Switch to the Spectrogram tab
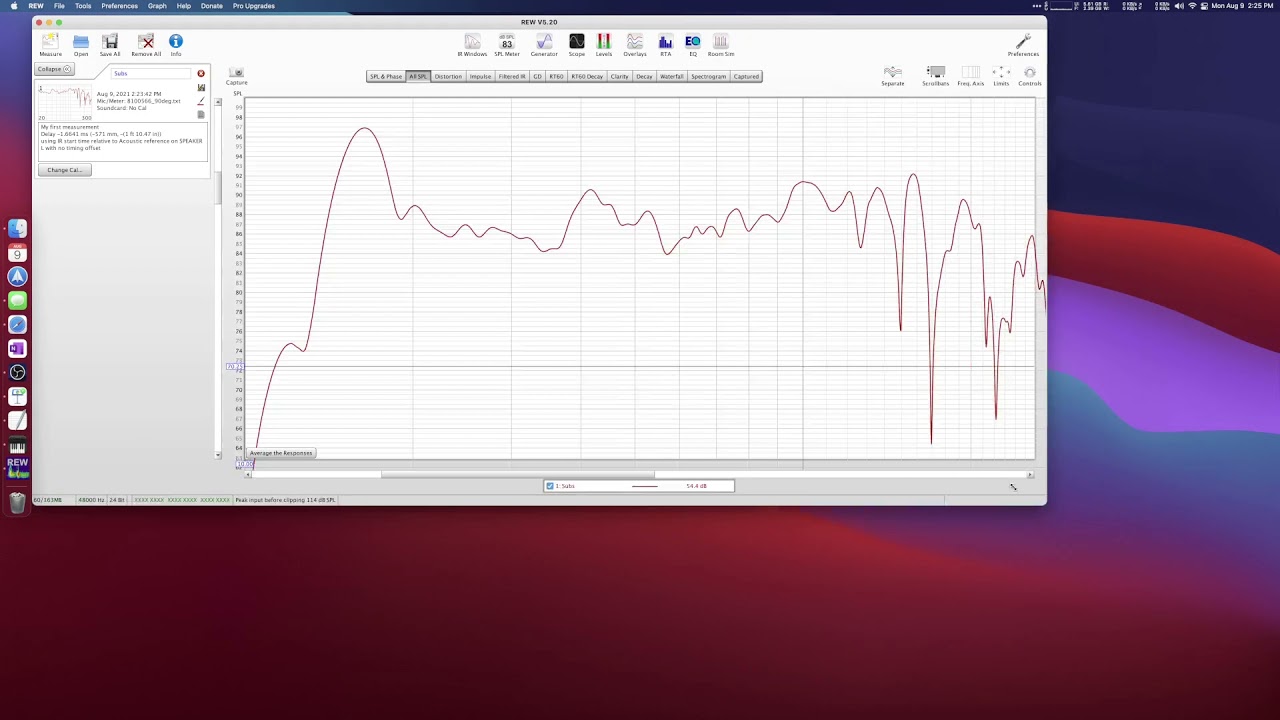This screenshot has height=720, width=1280. [x=708, y=76]
